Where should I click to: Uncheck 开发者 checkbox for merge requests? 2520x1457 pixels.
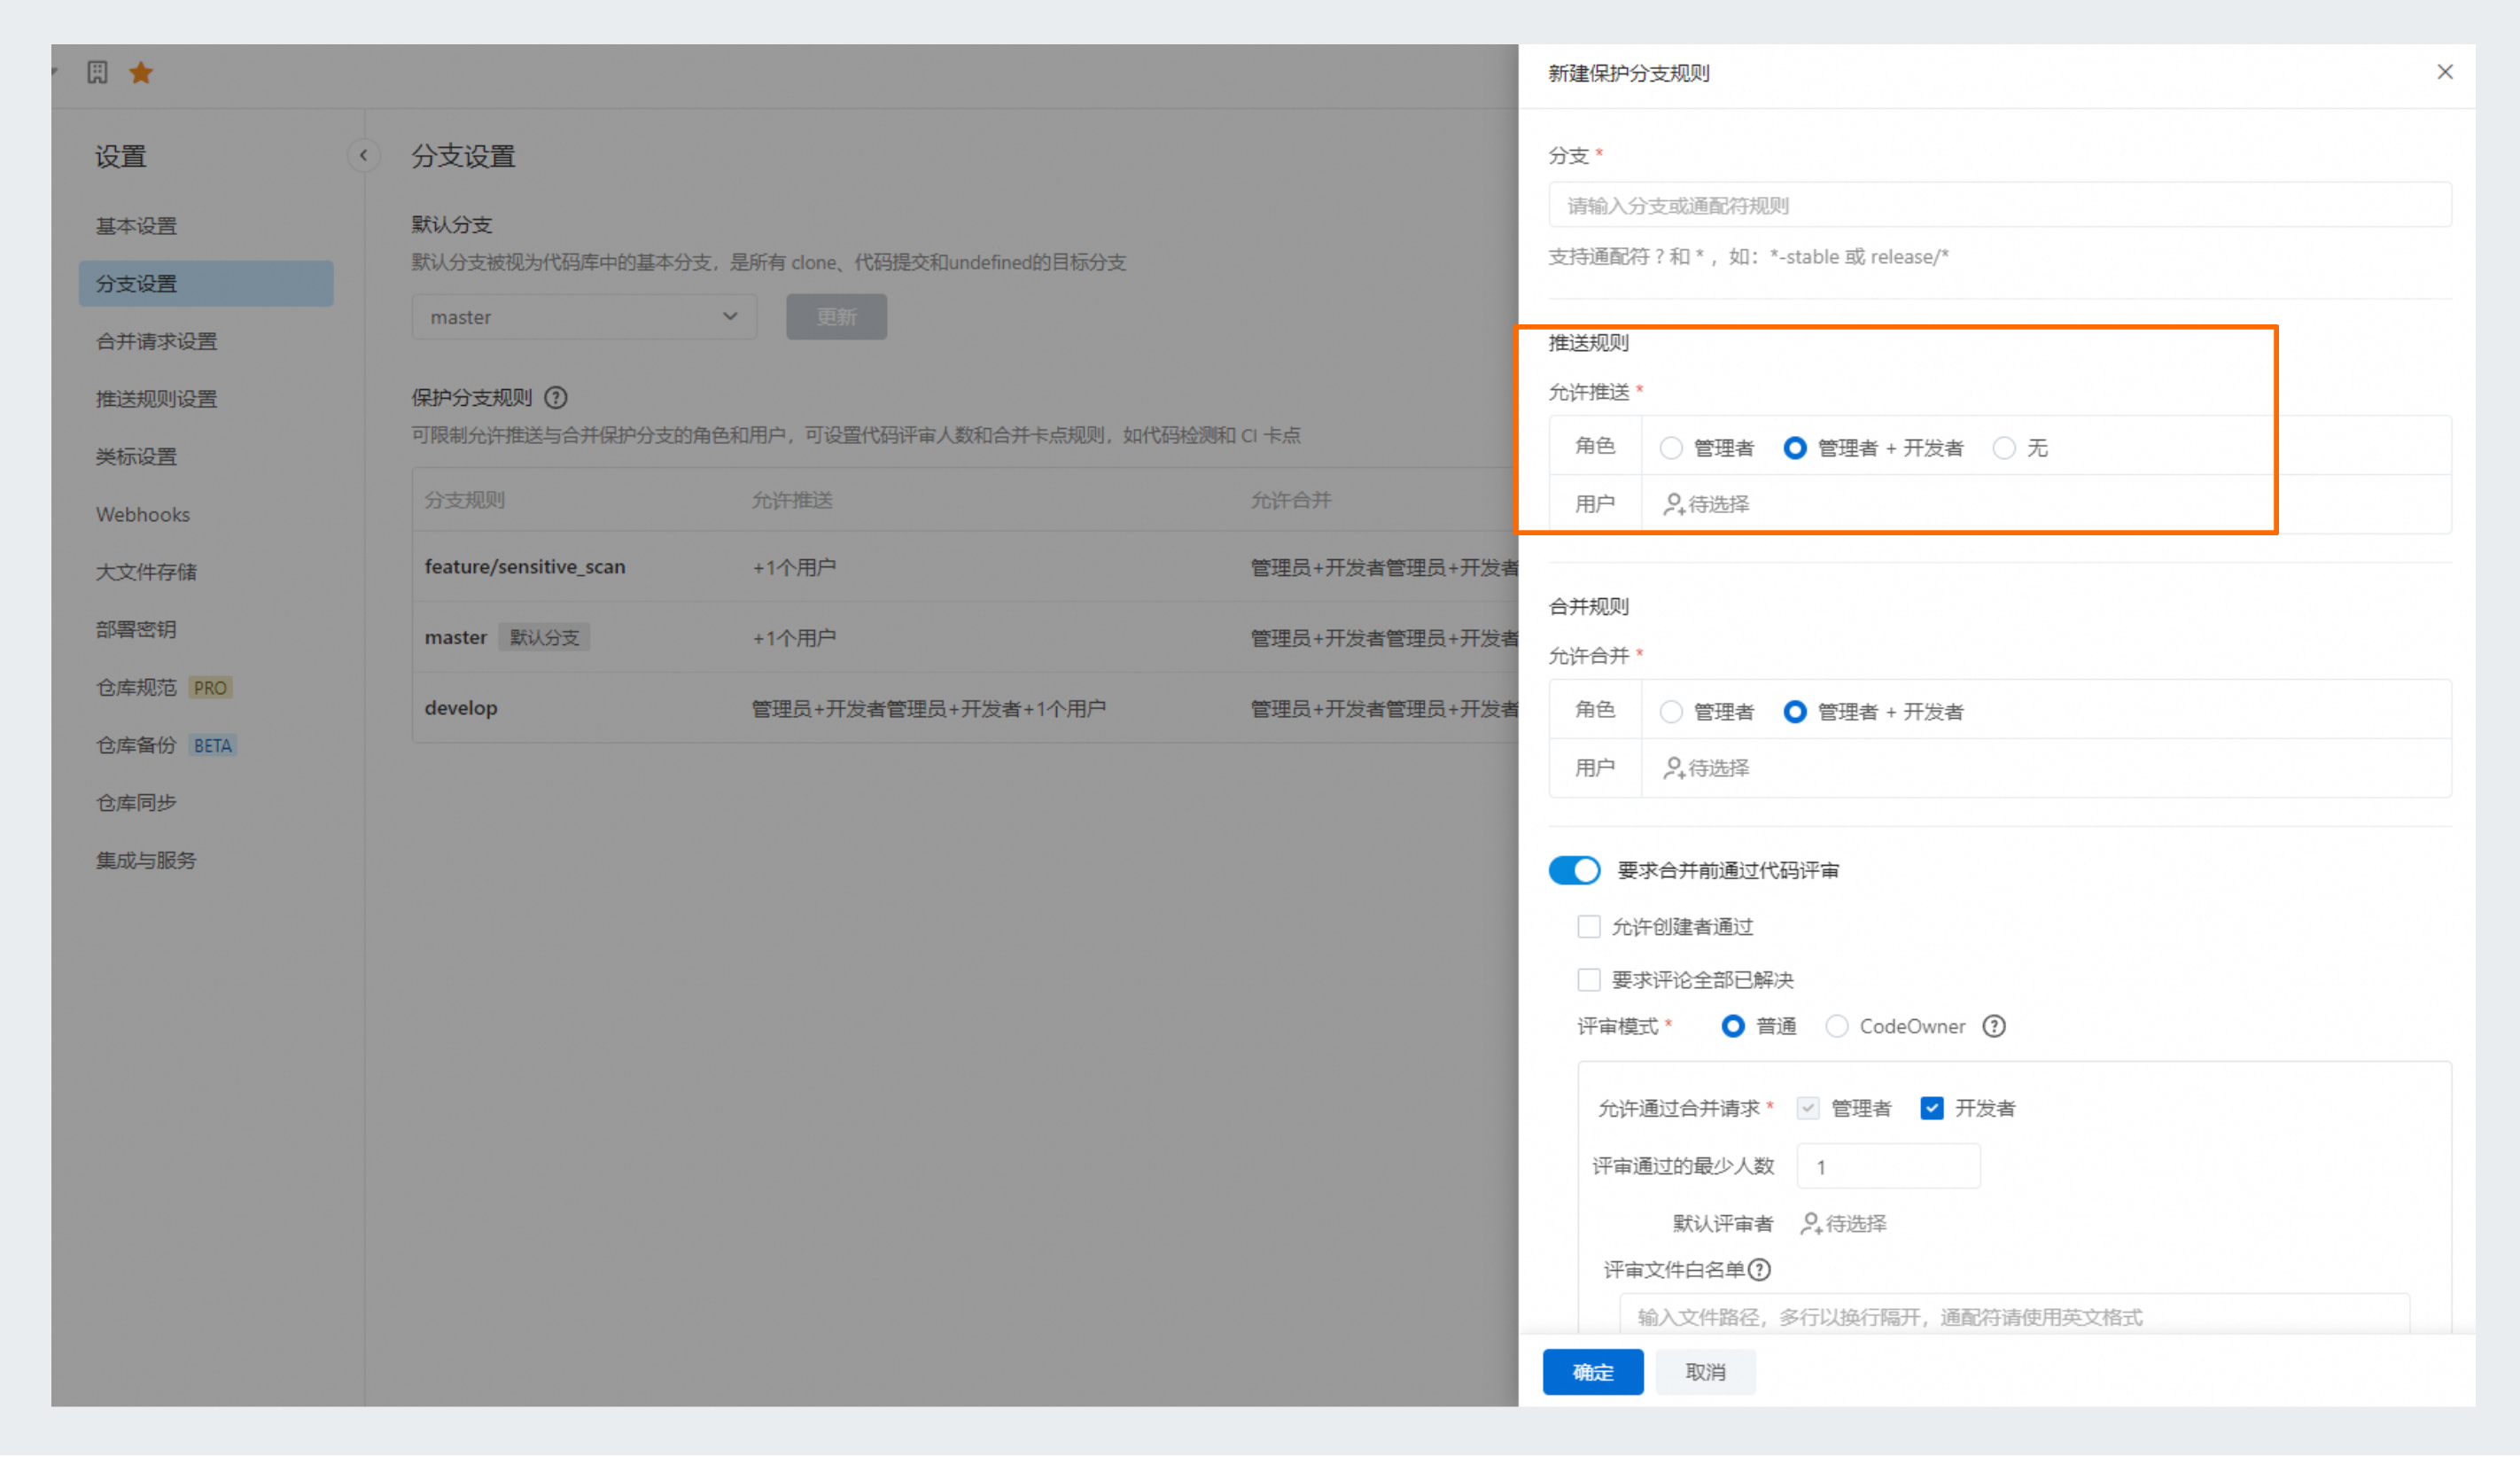[x=1931, y=1108]
